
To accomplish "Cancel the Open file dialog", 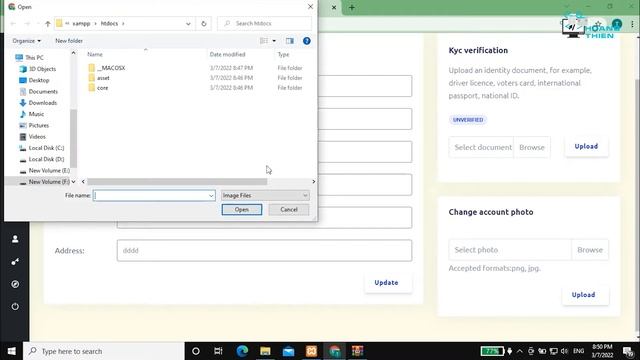I will [289, 209].
